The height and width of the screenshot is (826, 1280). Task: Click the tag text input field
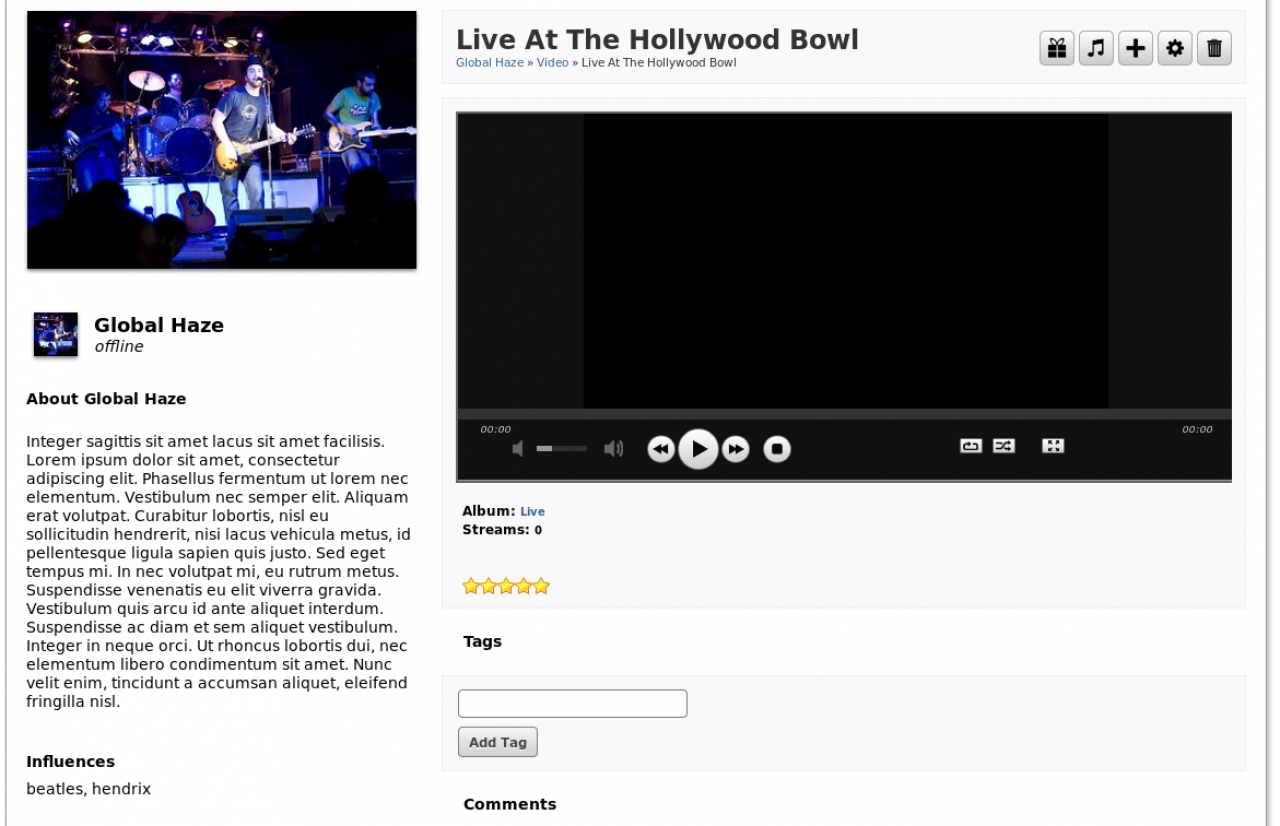pyautogui.click(x=572, y=704)
